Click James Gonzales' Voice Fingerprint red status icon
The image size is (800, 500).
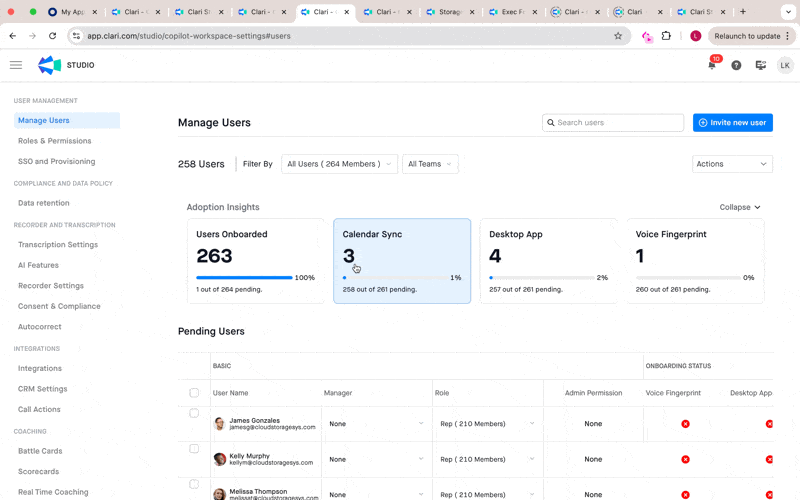coord(685,423)
